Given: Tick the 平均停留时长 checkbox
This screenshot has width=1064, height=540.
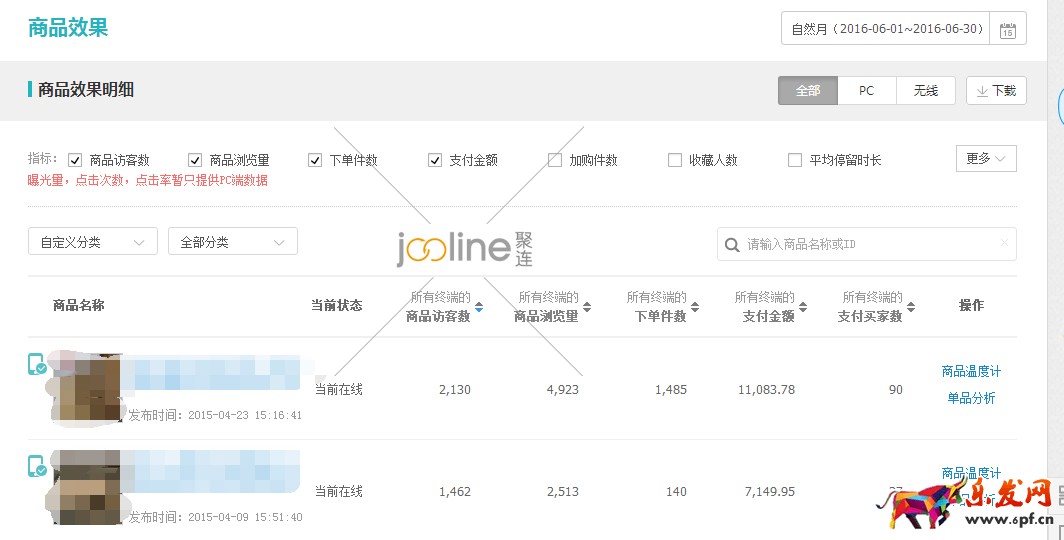Looking at the screenshot, I should pyautogui.click(x=795, y=160).
